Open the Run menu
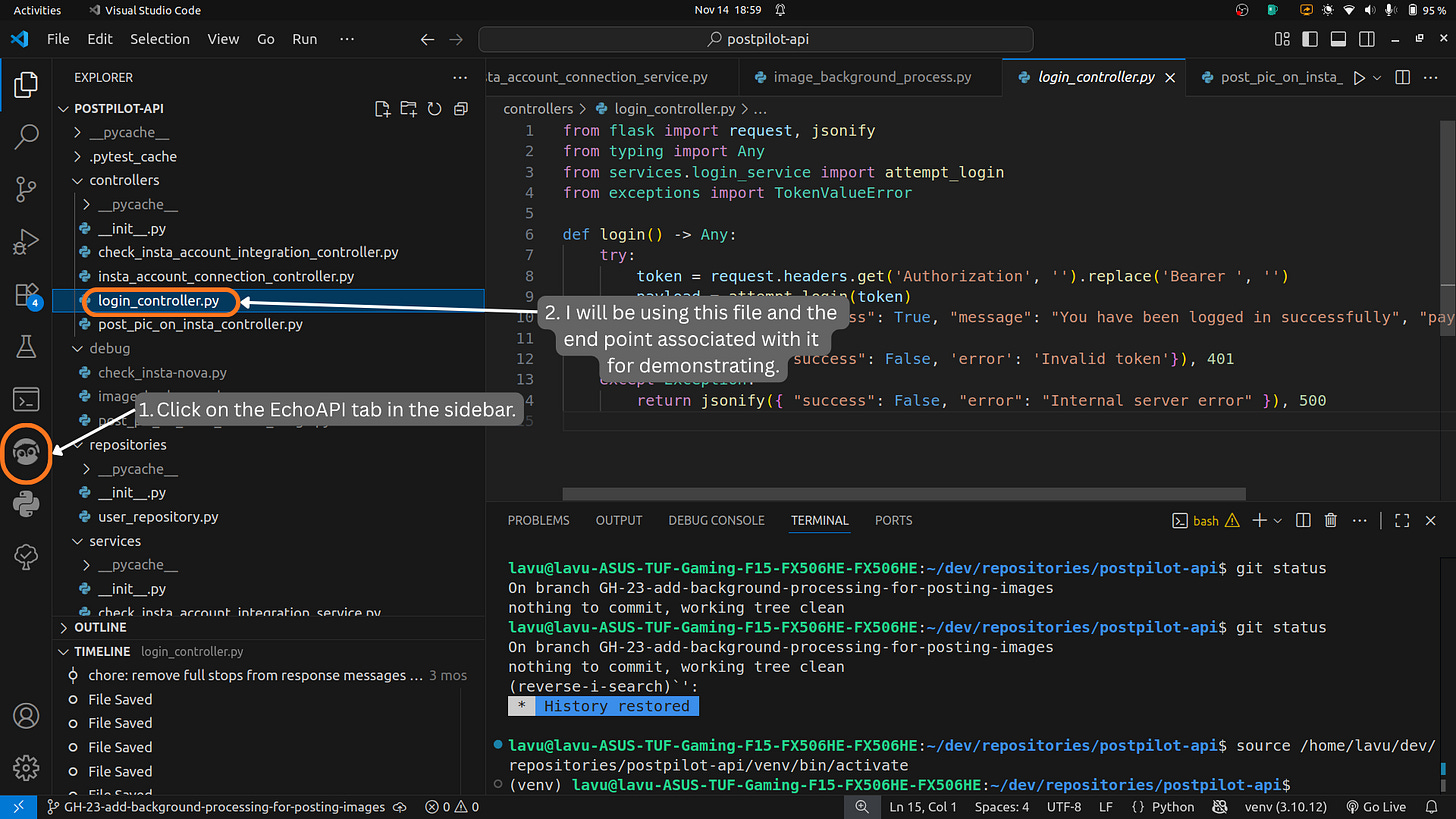1456x819 pixels. pos(305,39)
